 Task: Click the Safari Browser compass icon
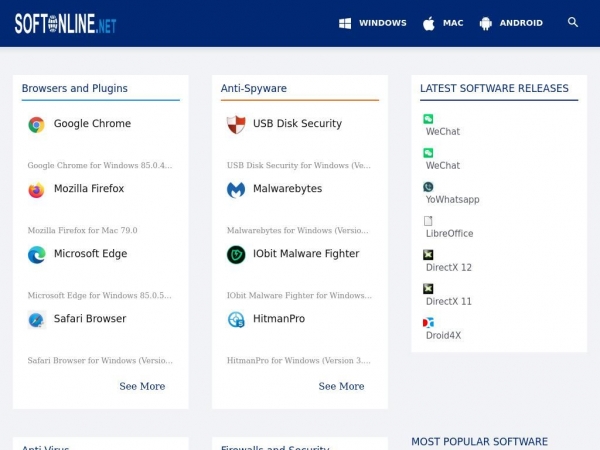36,320
